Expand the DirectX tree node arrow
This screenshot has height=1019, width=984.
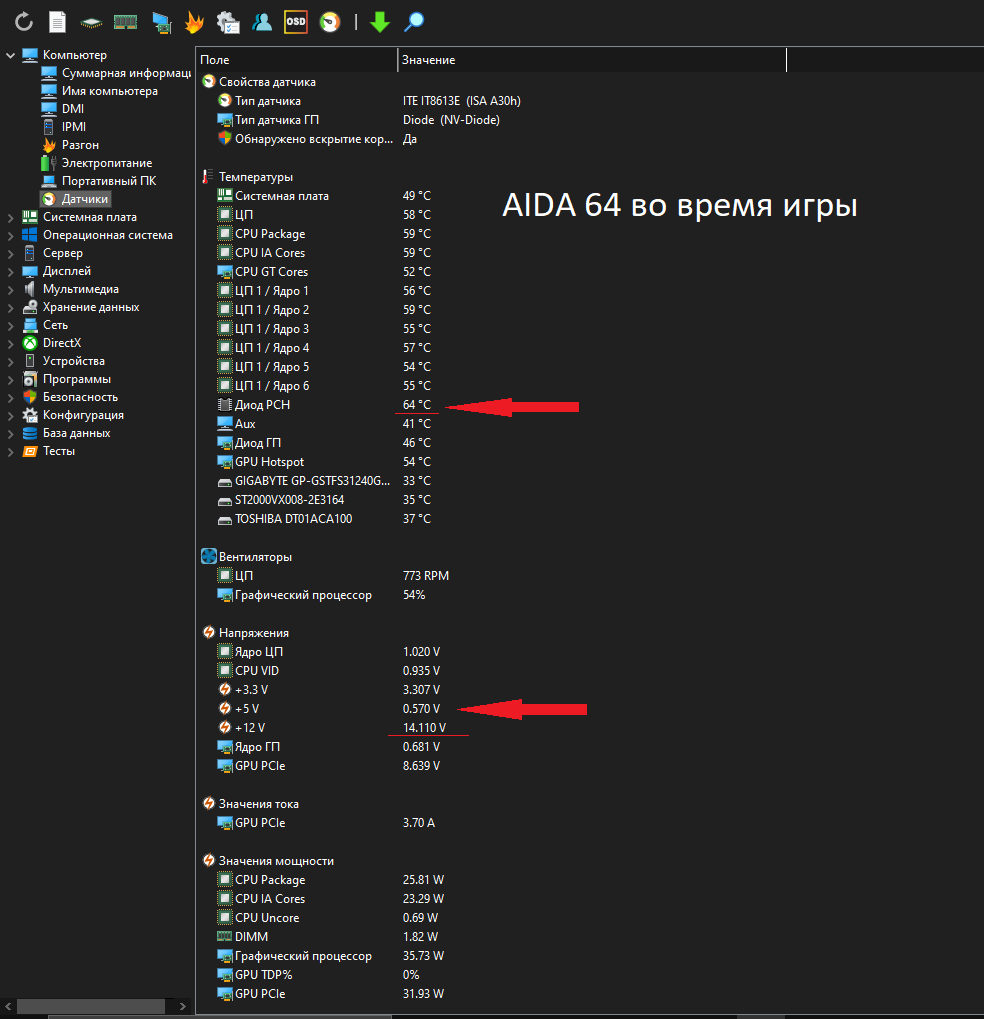pyautogui.click(x=10, y=344)
